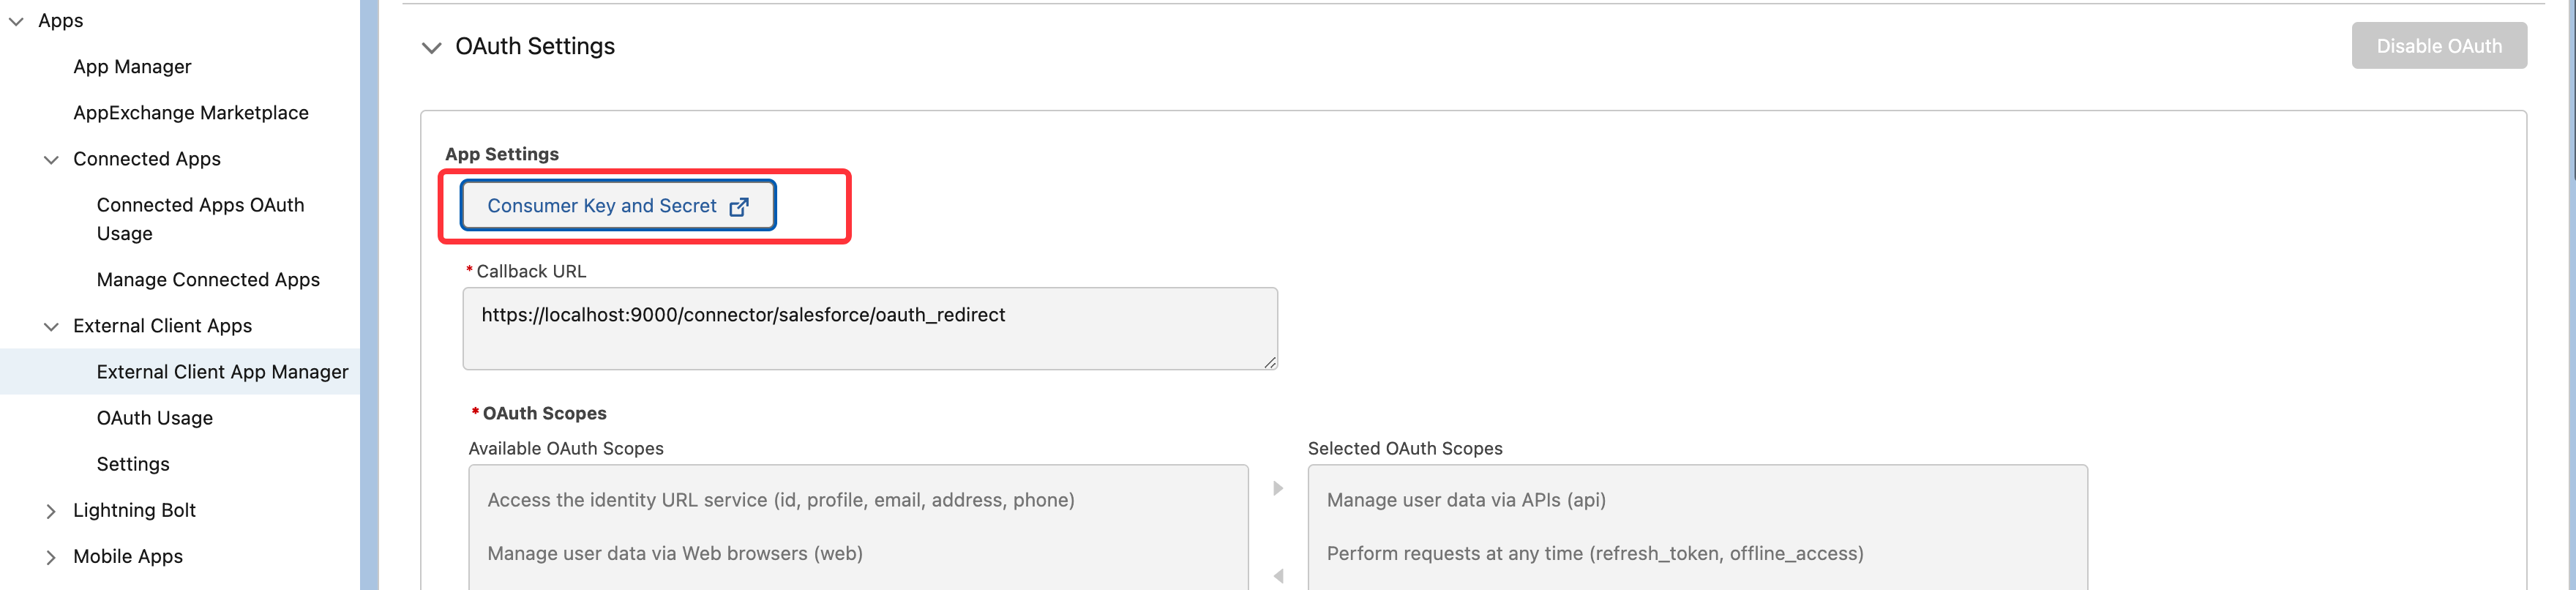Collapse the OAuth Settings section chevron

[x=431, y=48]
